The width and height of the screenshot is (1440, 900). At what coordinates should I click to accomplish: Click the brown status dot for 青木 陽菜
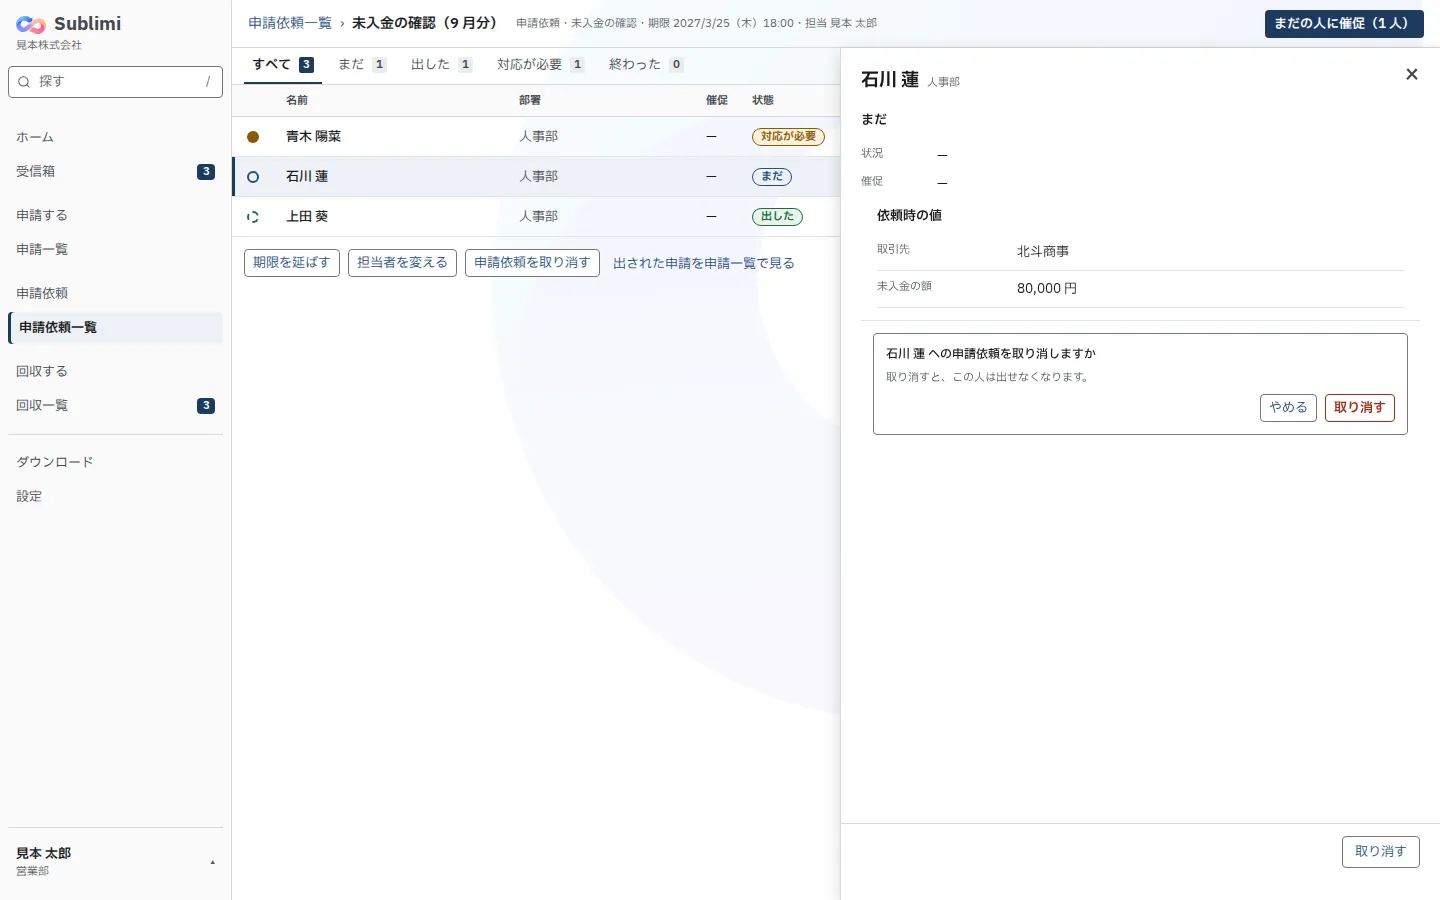[x=253, y=137]
